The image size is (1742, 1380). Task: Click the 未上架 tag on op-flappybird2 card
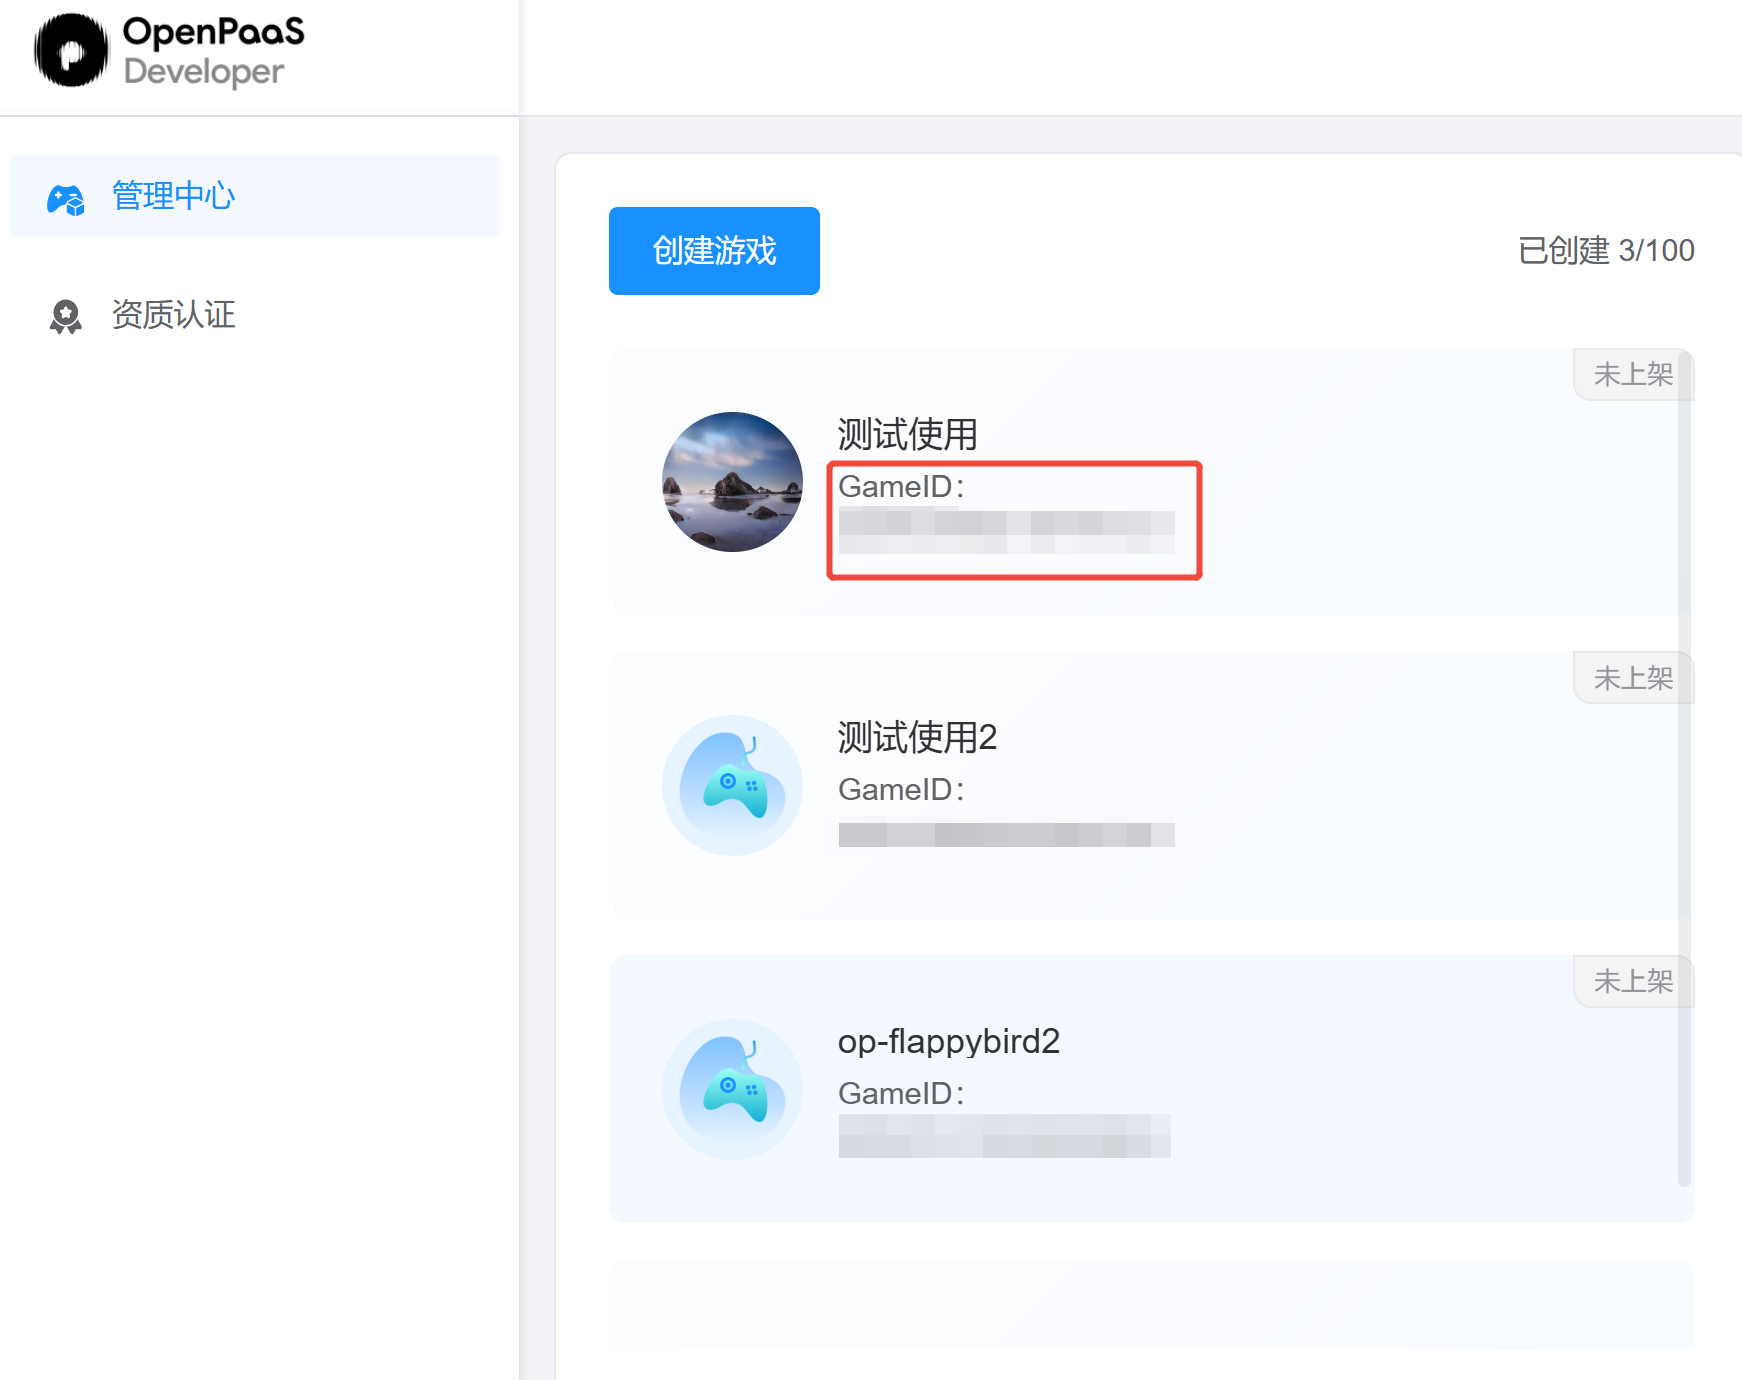(1633, 981)
